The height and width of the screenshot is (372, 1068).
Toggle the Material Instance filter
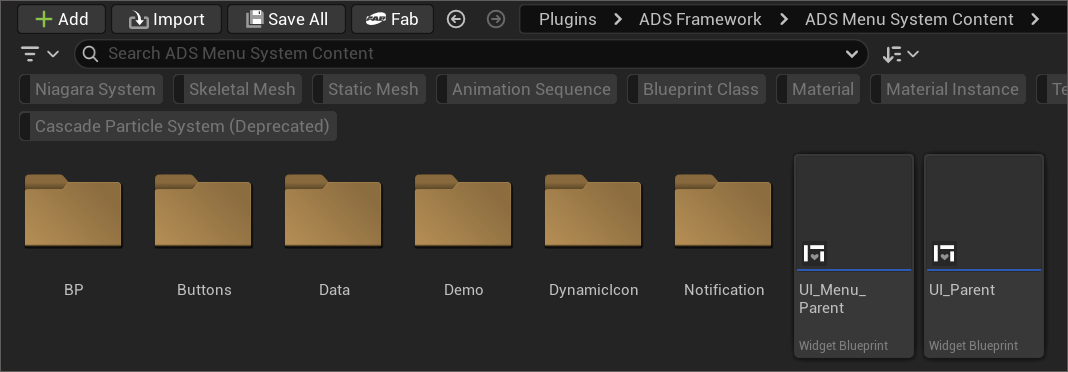(947, 89)
